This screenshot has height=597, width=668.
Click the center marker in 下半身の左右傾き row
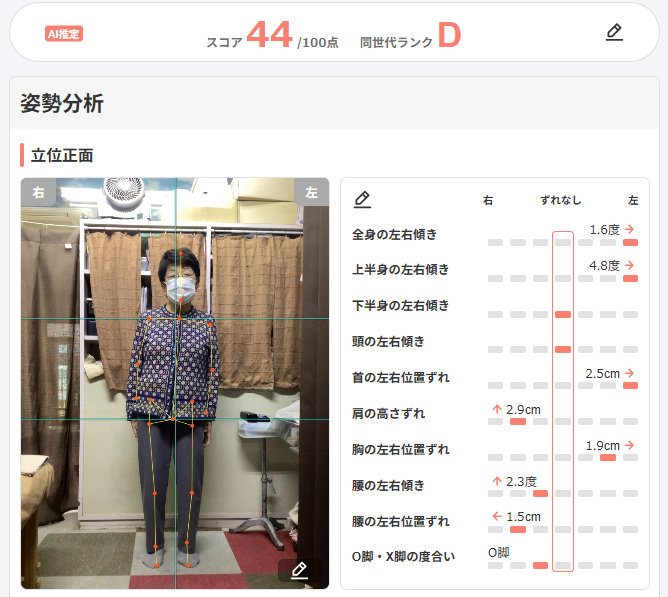coord(562,314)
